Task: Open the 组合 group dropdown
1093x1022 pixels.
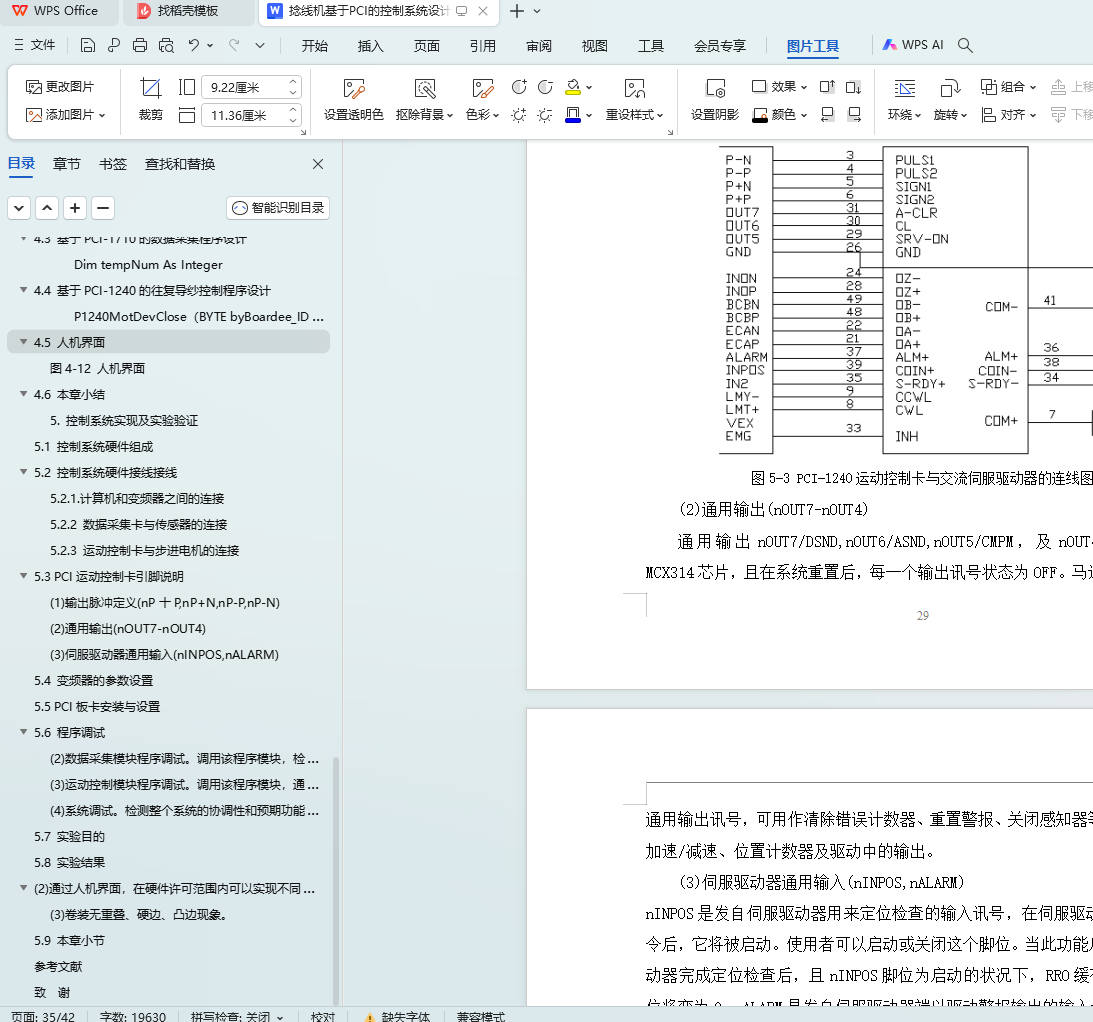Action: pyautogui.click(x=1009, y=86)
